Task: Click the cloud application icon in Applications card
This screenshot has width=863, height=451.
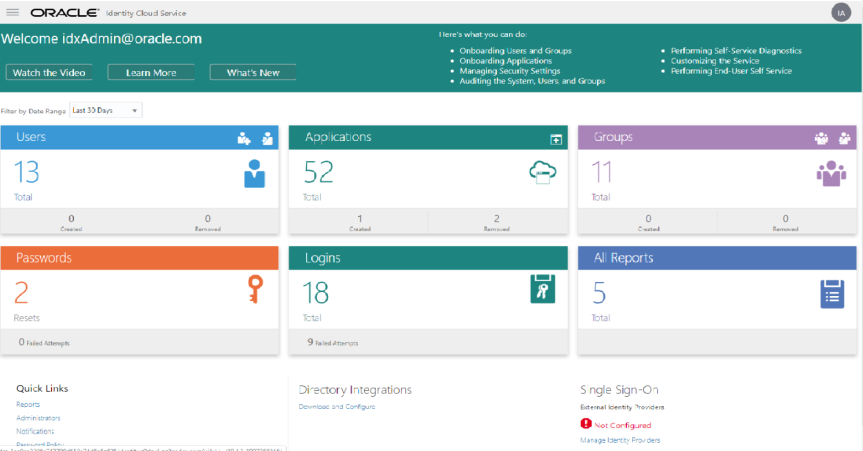Action: click(543, 172)
